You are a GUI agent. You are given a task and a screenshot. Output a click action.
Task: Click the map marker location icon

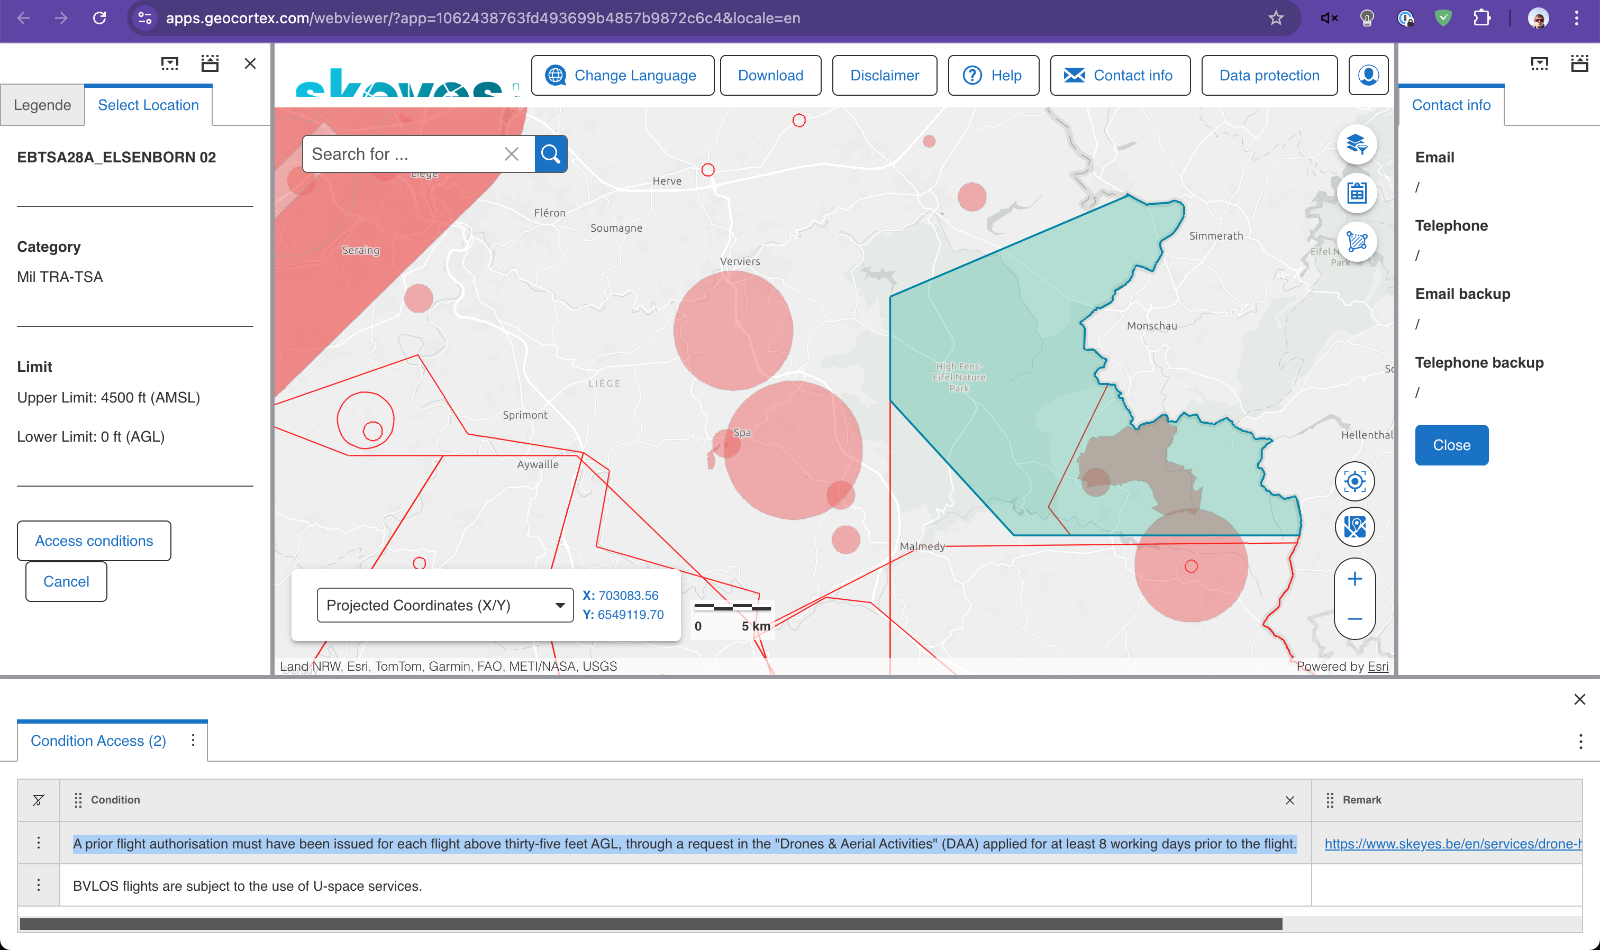coord(1354,527)
